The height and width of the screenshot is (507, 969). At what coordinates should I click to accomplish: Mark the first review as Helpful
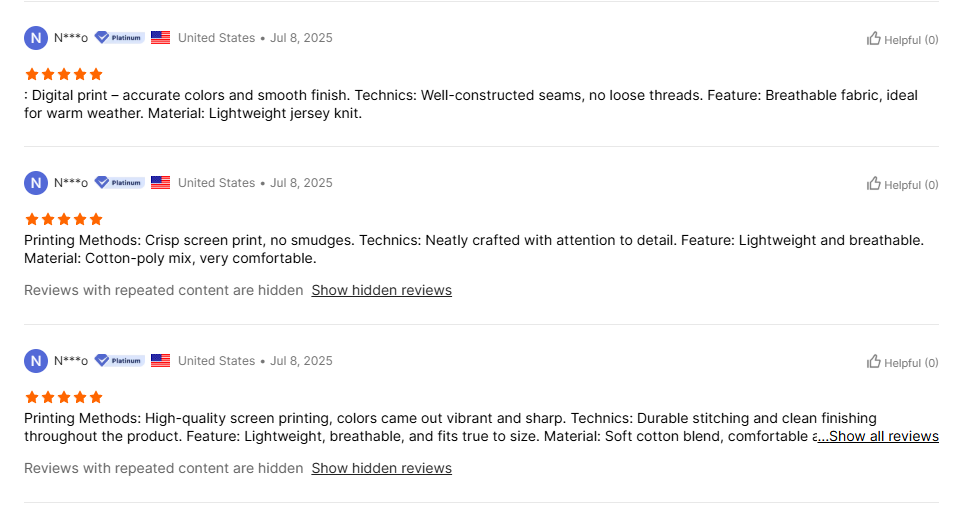(x=902, y=40)
